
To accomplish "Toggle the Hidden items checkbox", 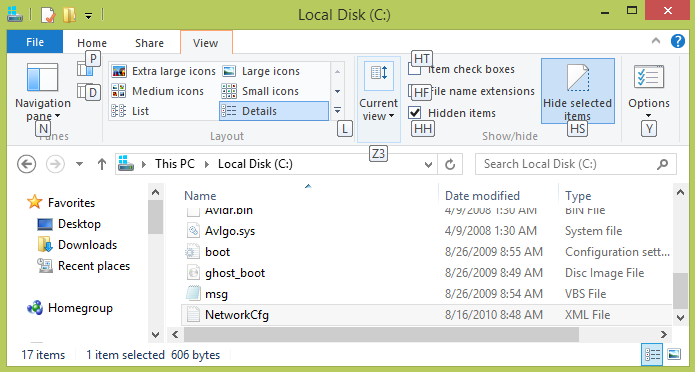I will click(414, 113).
